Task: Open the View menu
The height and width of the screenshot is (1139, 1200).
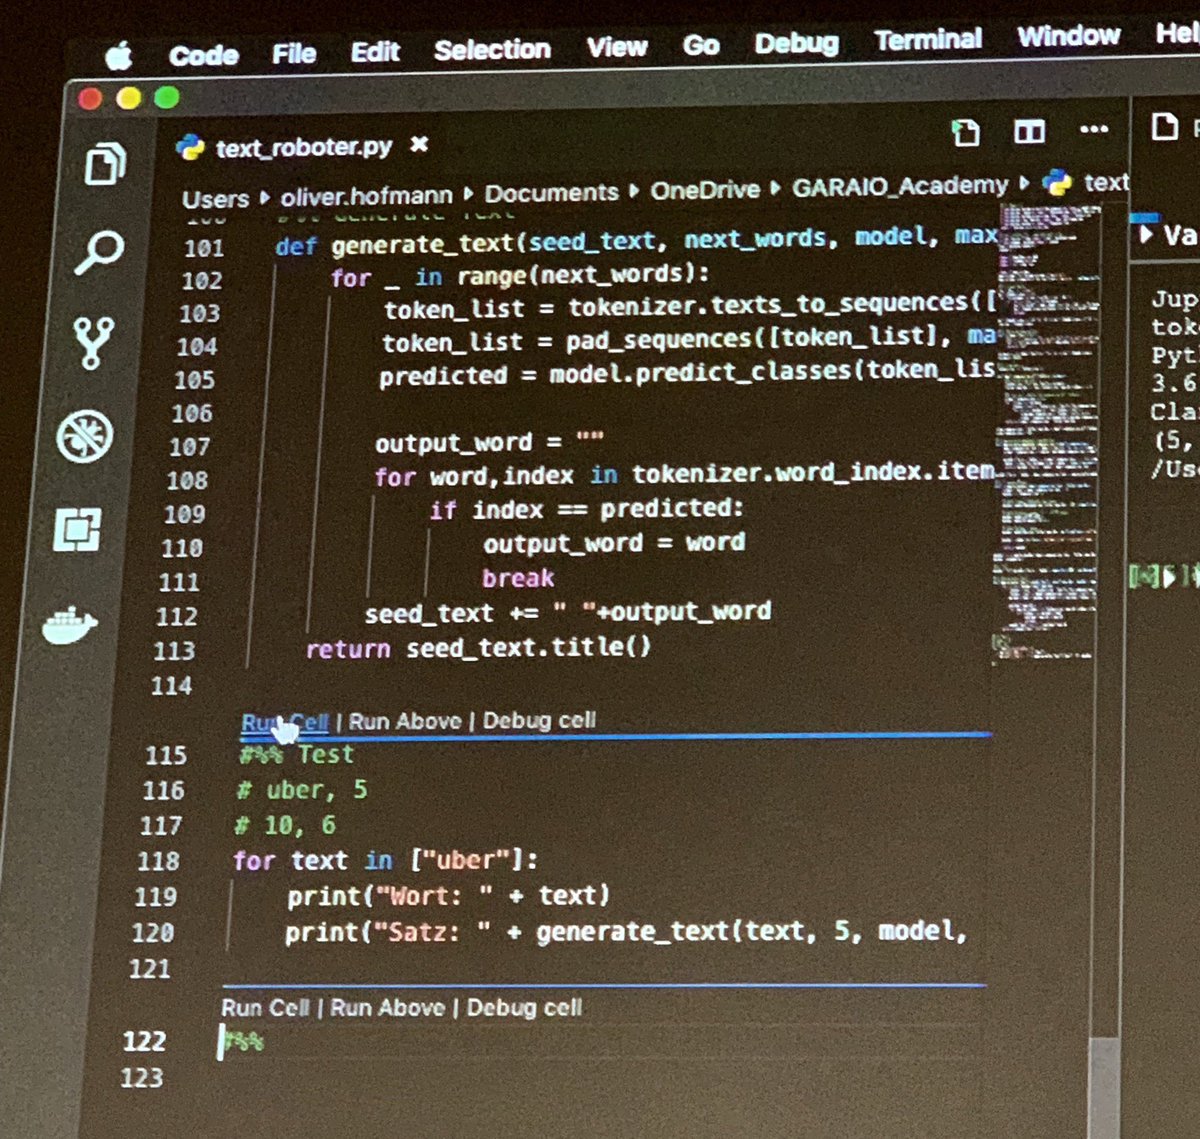Action: point(617,47)
